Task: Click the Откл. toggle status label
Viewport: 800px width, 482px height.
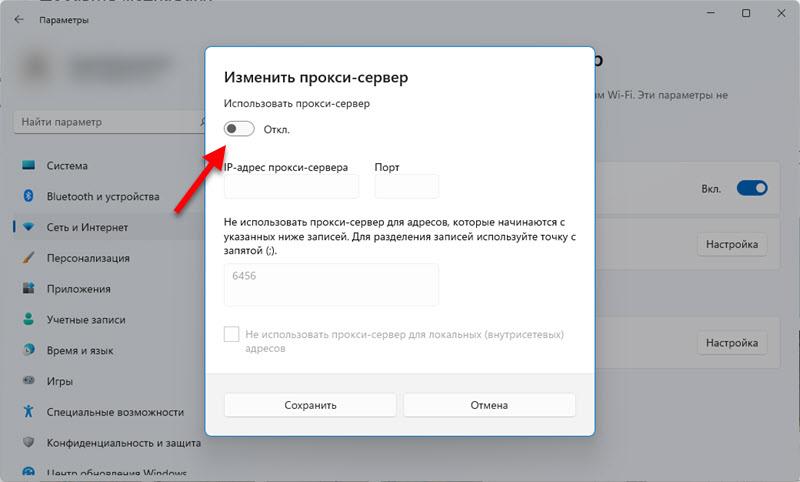Action: click(277, 130)
